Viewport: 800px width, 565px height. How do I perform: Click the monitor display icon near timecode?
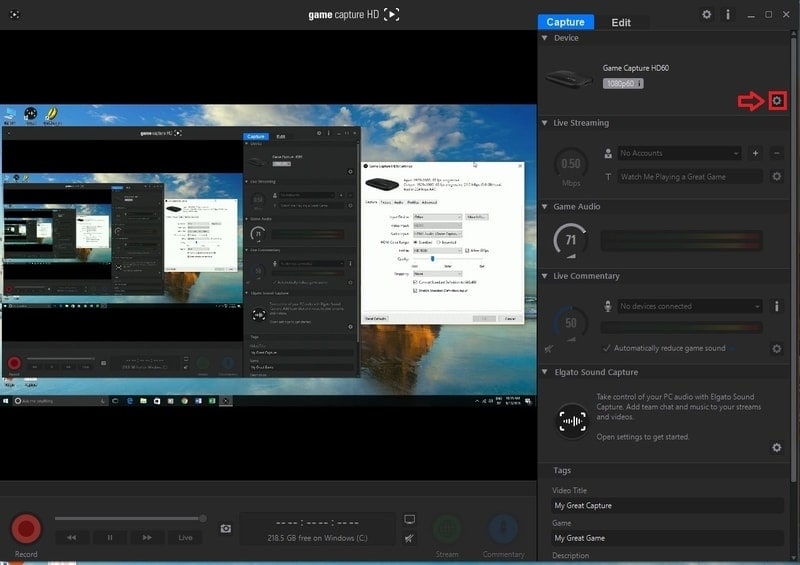(x=409, y=520)
